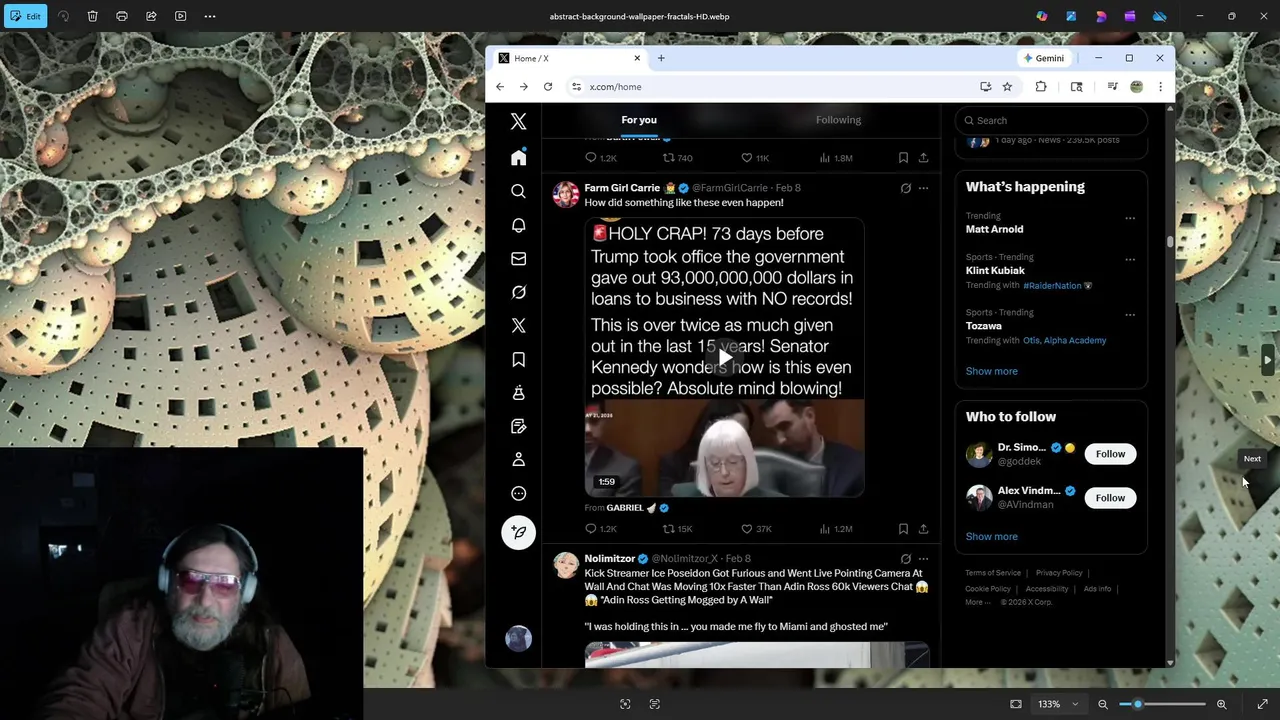Switch to the Following tab

(838, 120)
